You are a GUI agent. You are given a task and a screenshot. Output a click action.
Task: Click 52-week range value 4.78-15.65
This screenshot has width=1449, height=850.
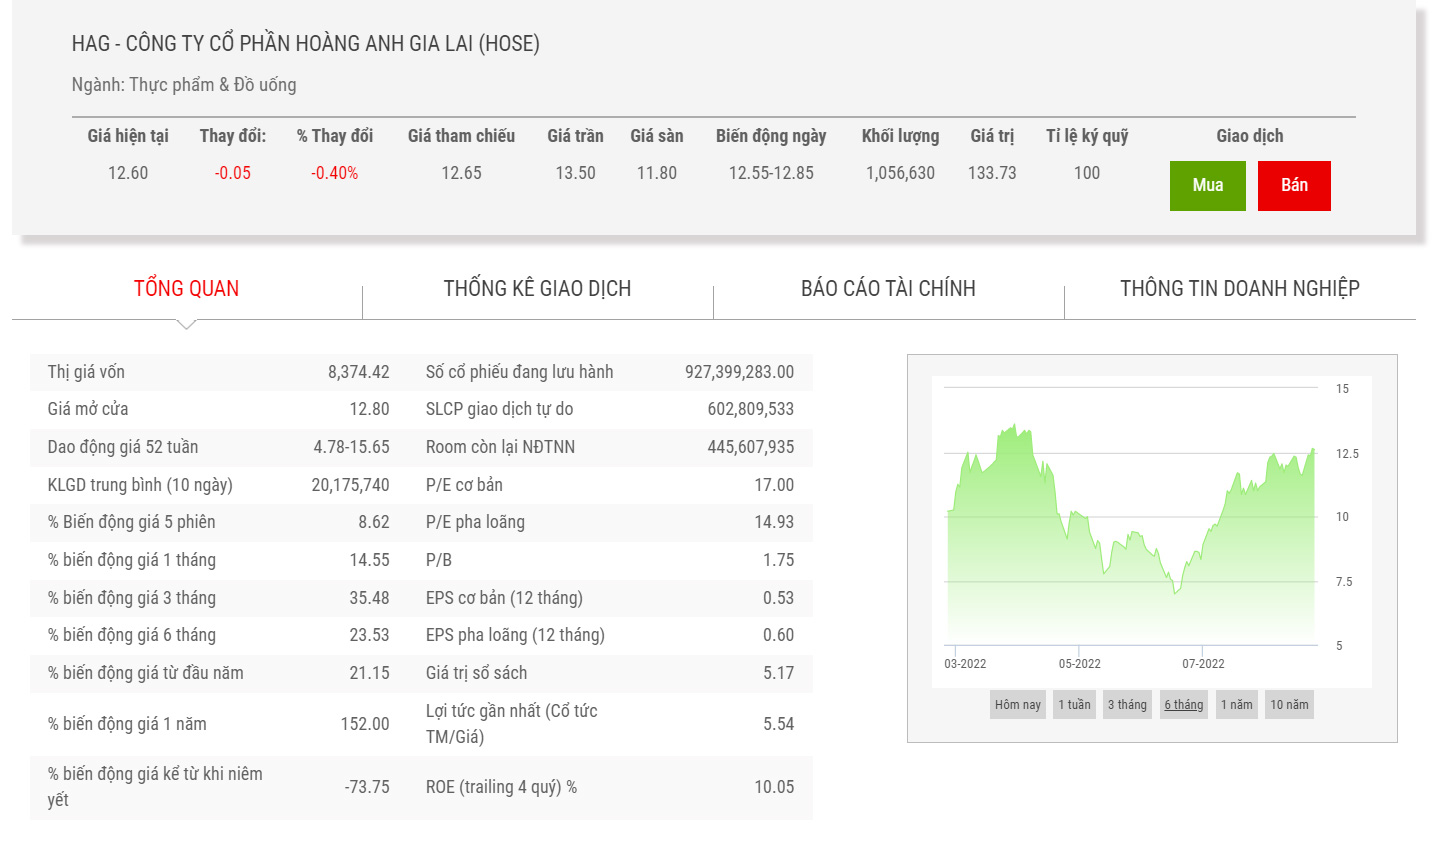[351, 447]
